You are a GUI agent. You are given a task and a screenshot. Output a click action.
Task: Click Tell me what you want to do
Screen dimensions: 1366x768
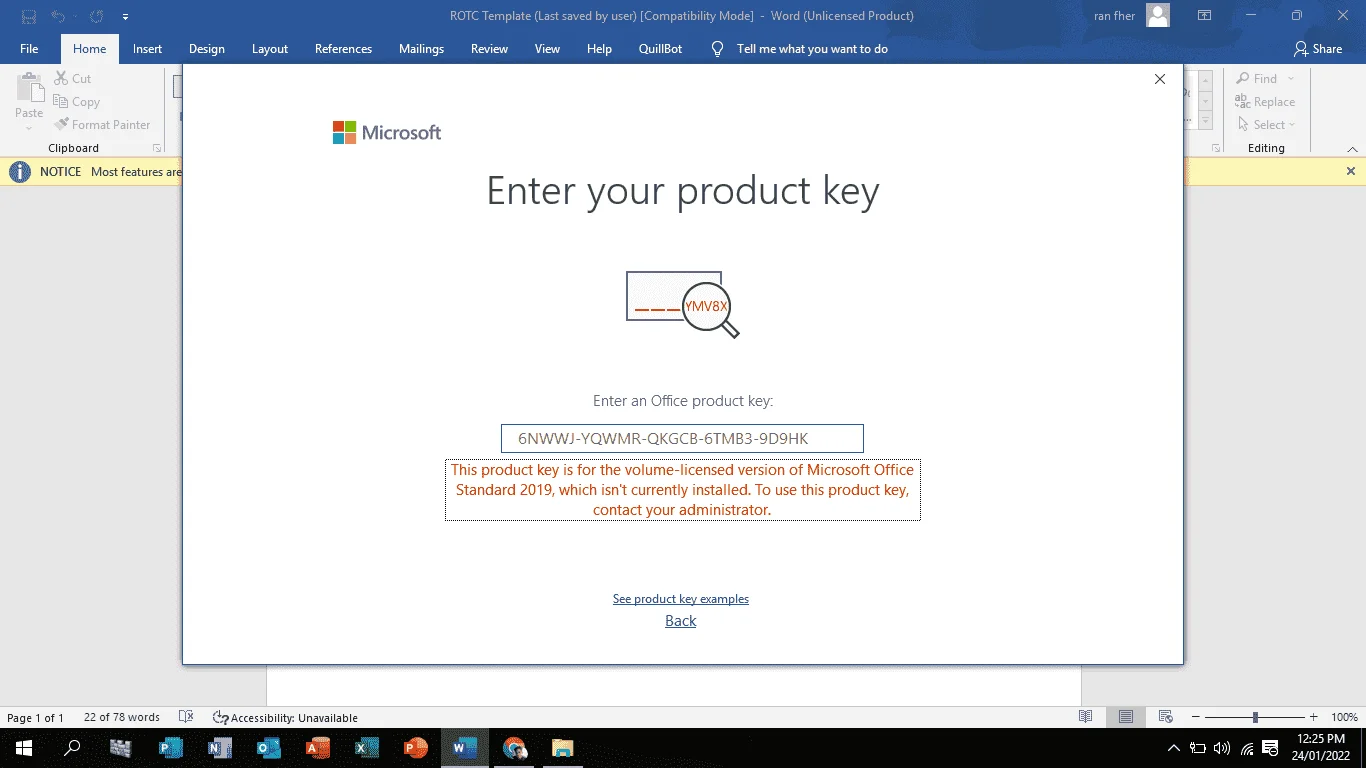pyautogui.click(x=812, y=49)
